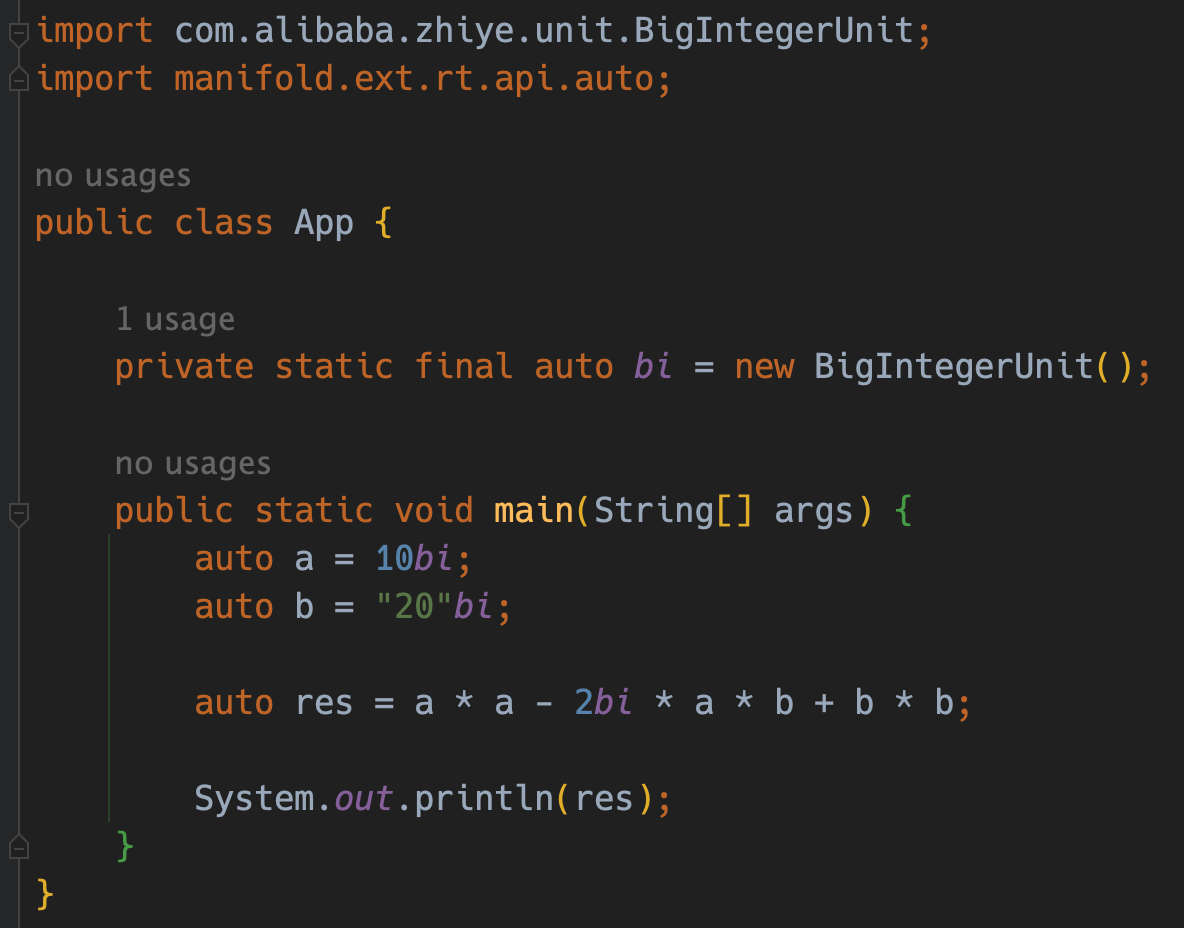This screenshot has height=928, width=1184.
Task: Click the args parameter name
Action: coord(813,511)
